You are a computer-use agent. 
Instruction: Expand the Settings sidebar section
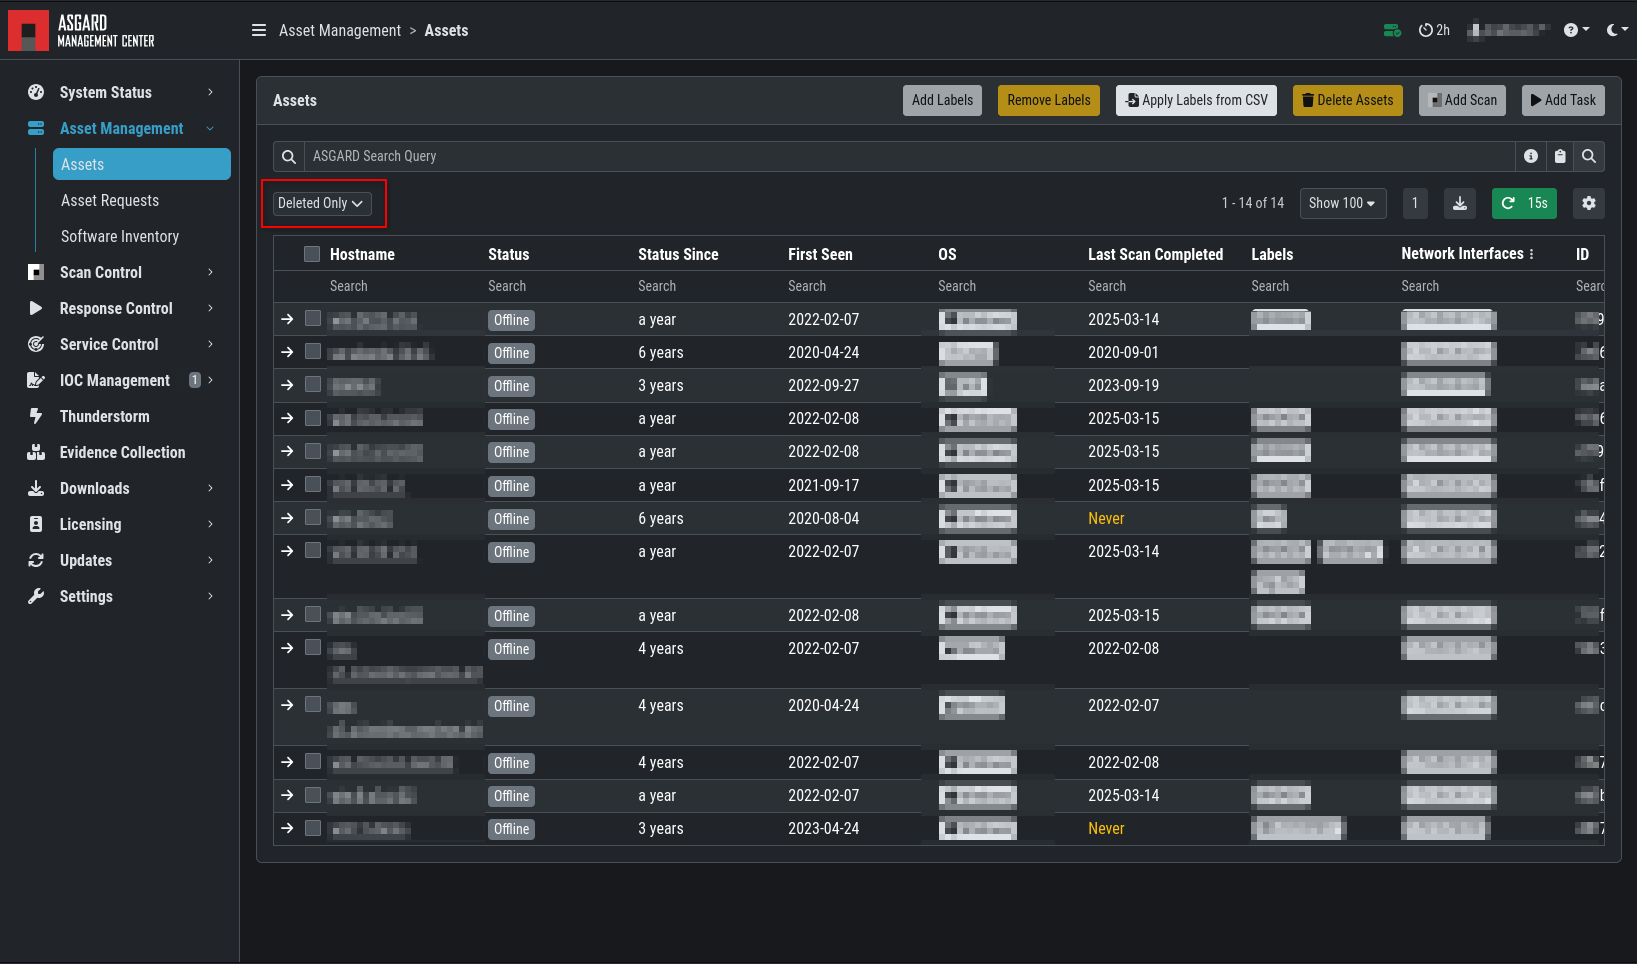(x=120, y=596)
